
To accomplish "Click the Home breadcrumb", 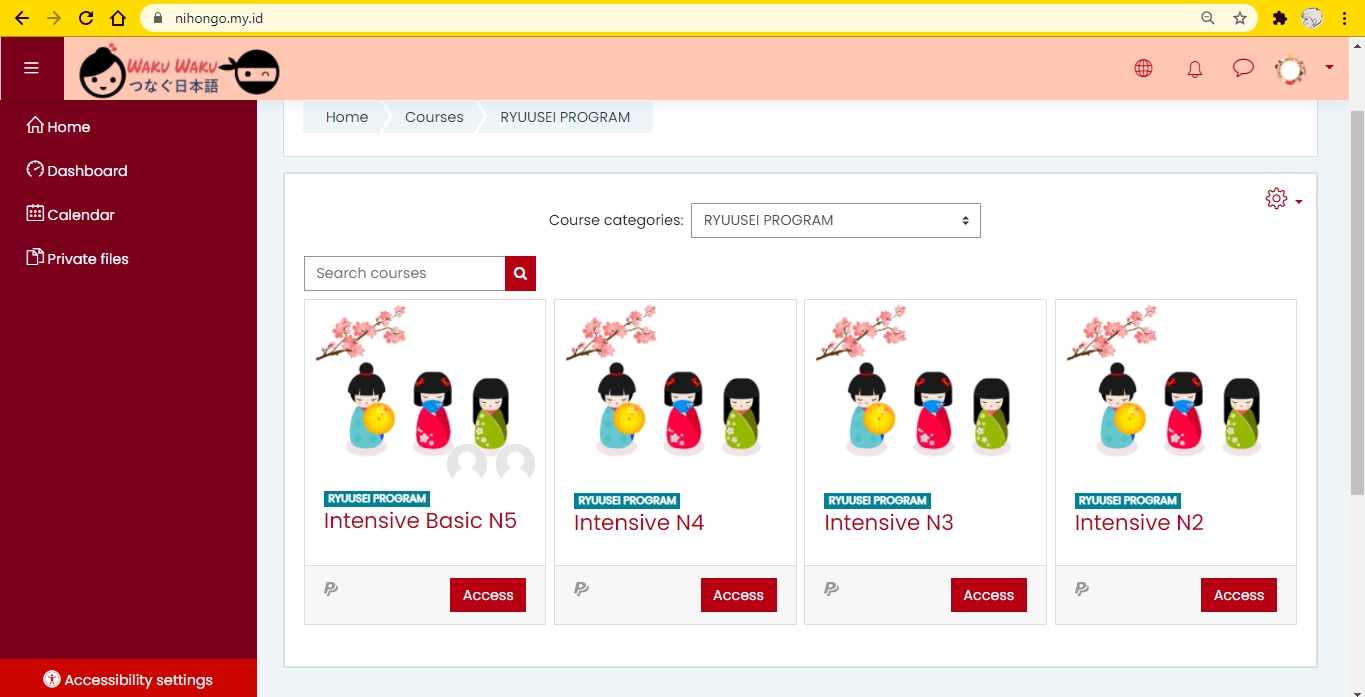I will click(x=347, y=117).
